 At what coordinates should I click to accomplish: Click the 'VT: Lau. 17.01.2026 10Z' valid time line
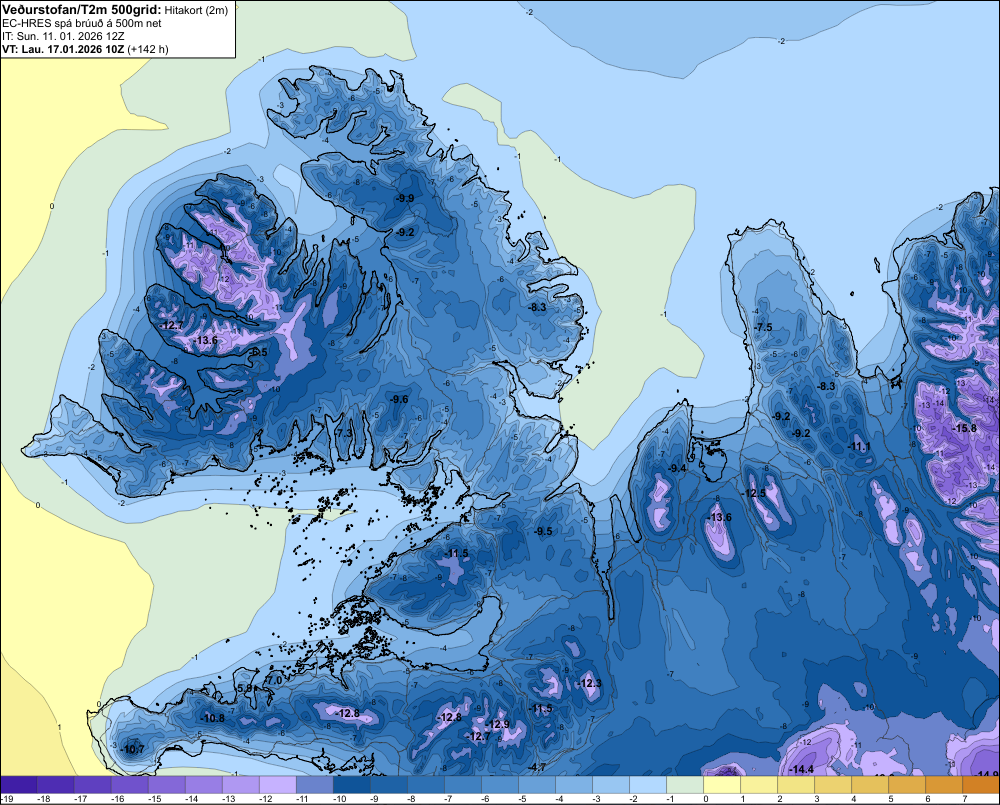coord(63,49)
